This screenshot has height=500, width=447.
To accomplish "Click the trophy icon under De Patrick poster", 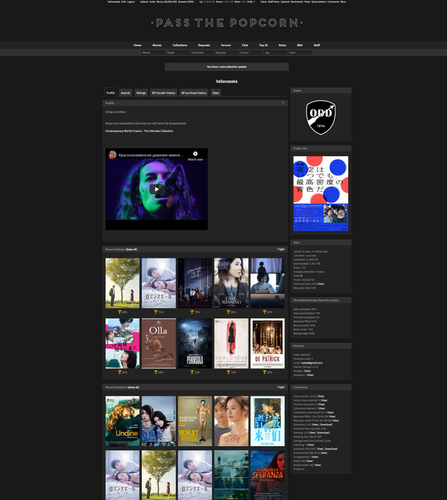I will coord(265,372).
